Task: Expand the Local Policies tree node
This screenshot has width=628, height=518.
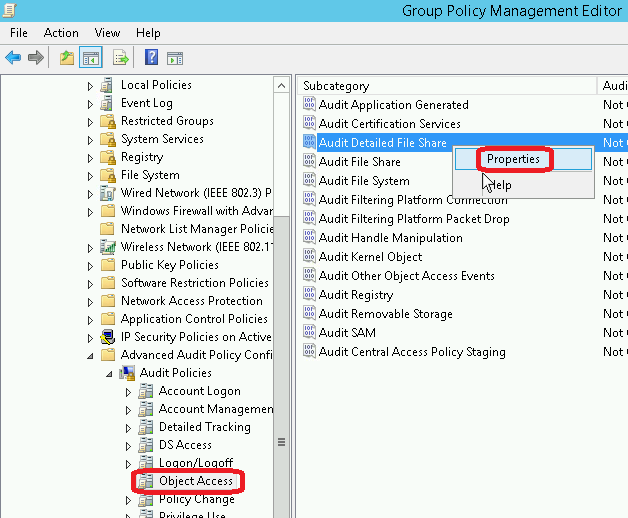Action: click(90, 86)
